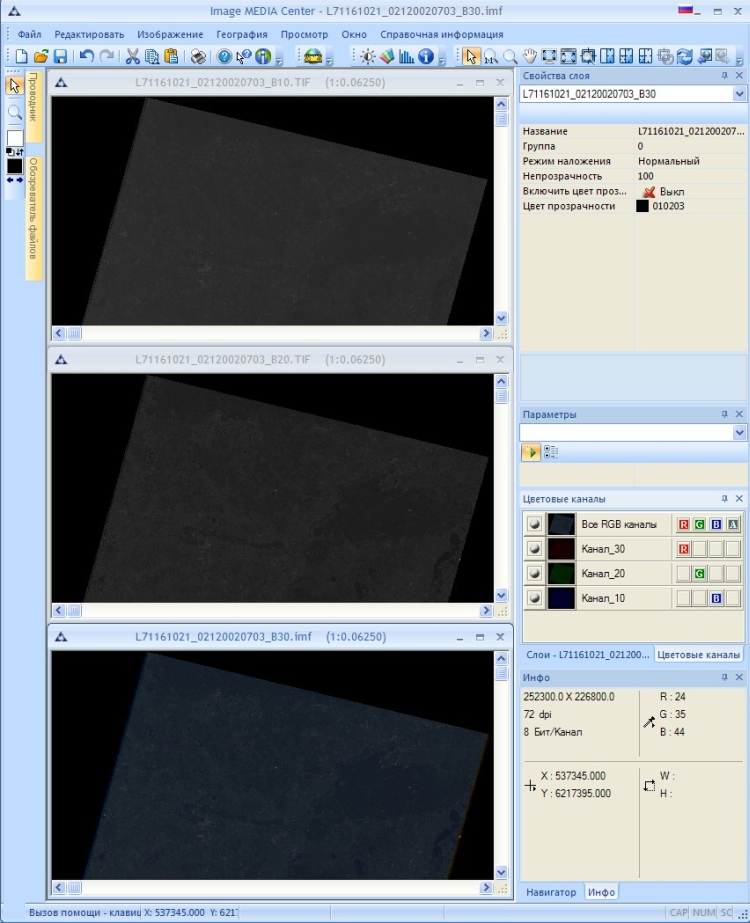
Task: Click list options button in Параметры
Action: (550, 452)
